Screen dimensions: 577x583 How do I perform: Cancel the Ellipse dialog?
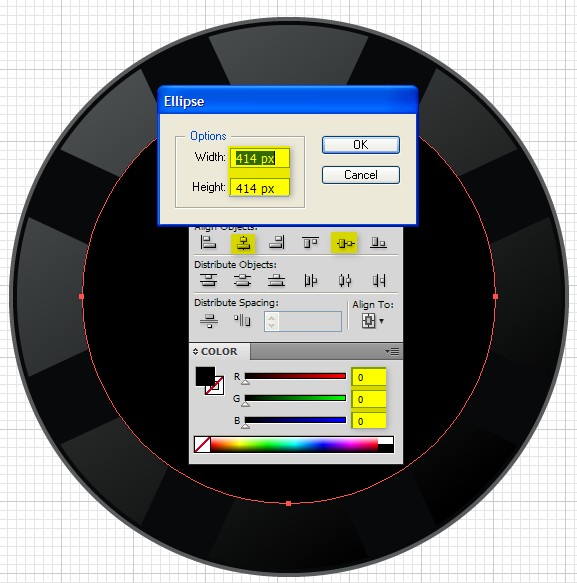click(361, 175)
